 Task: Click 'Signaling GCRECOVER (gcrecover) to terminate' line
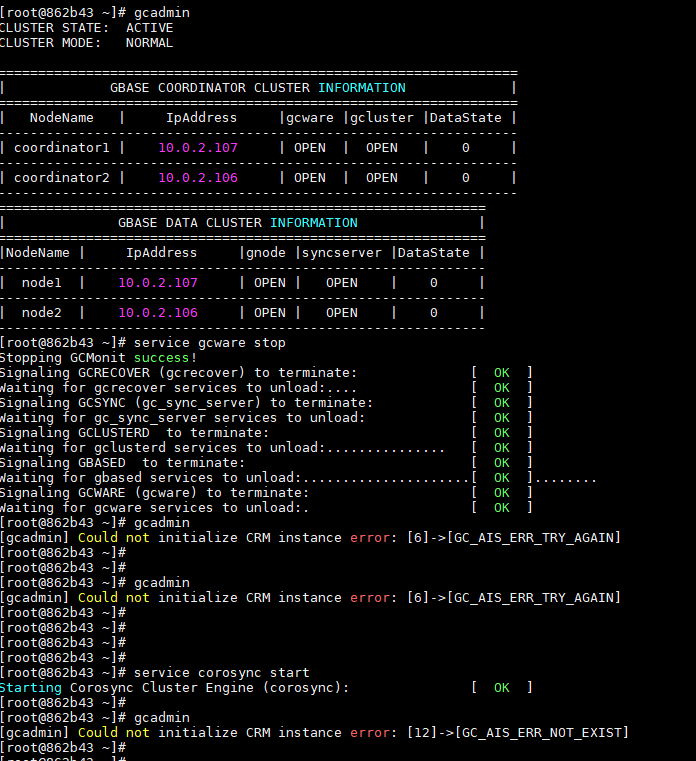179,373
